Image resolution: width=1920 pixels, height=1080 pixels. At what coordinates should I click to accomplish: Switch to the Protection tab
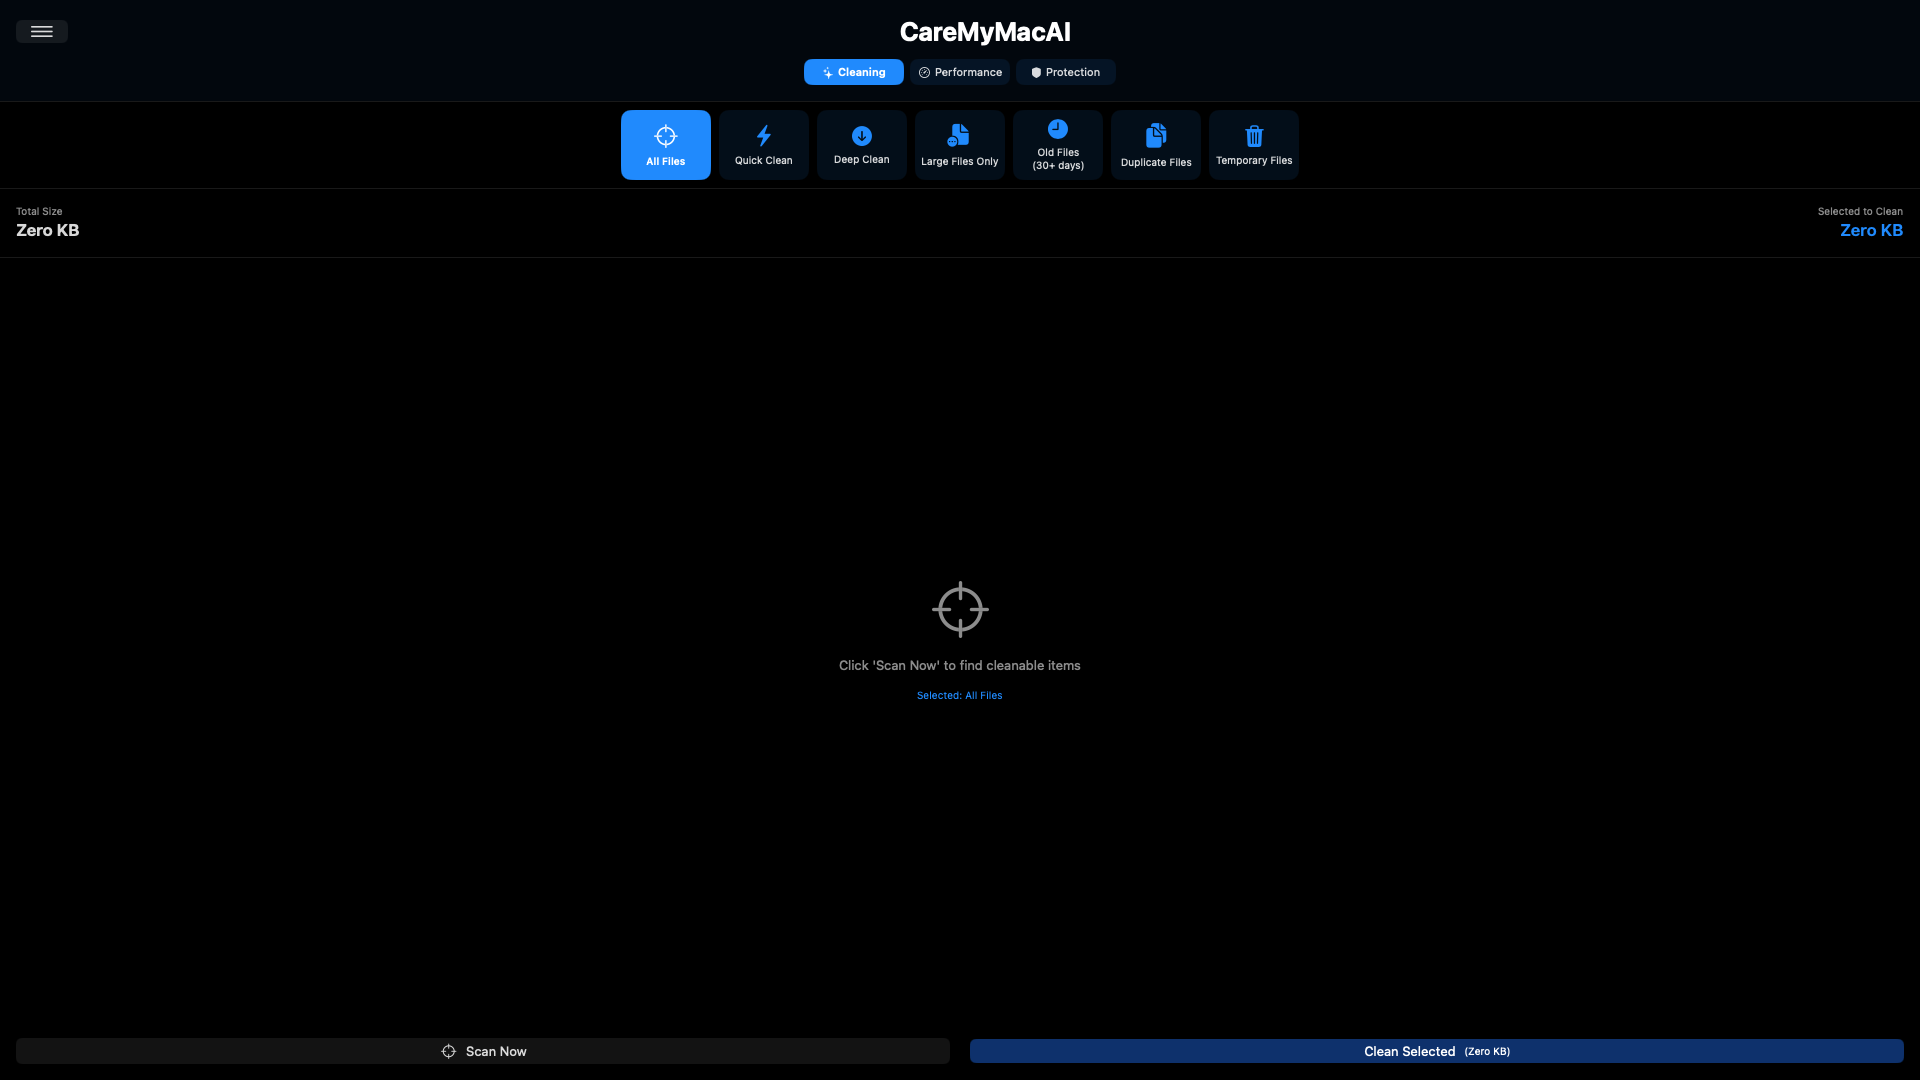click(x=1065, y=72)
